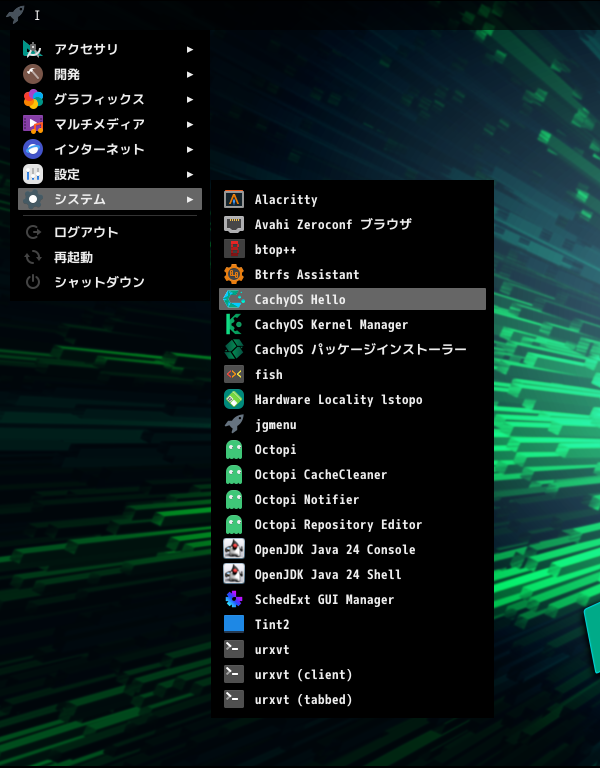The image size is (600, 768).
Task: Launch CachyOS Hello from its label
Action: click(300, 299)
